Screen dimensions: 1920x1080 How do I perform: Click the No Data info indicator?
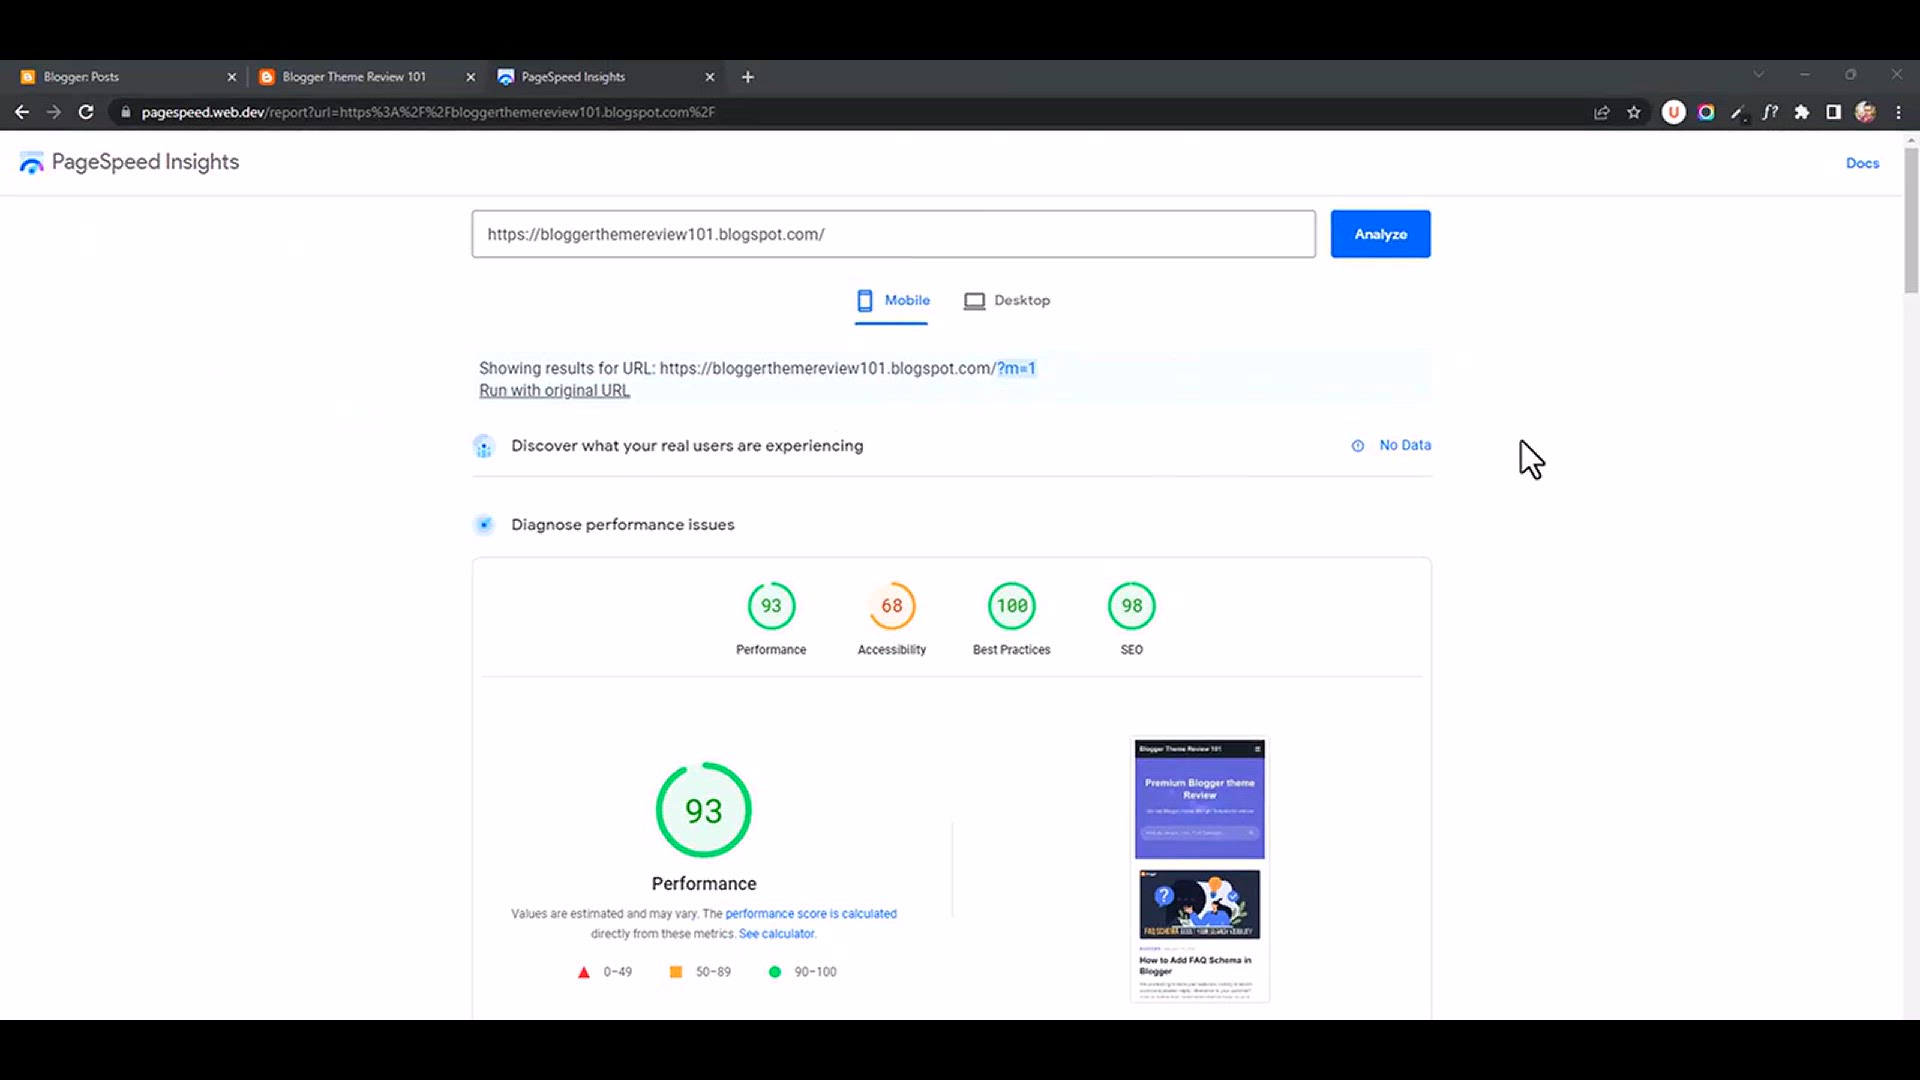(x=1391, y=445)
